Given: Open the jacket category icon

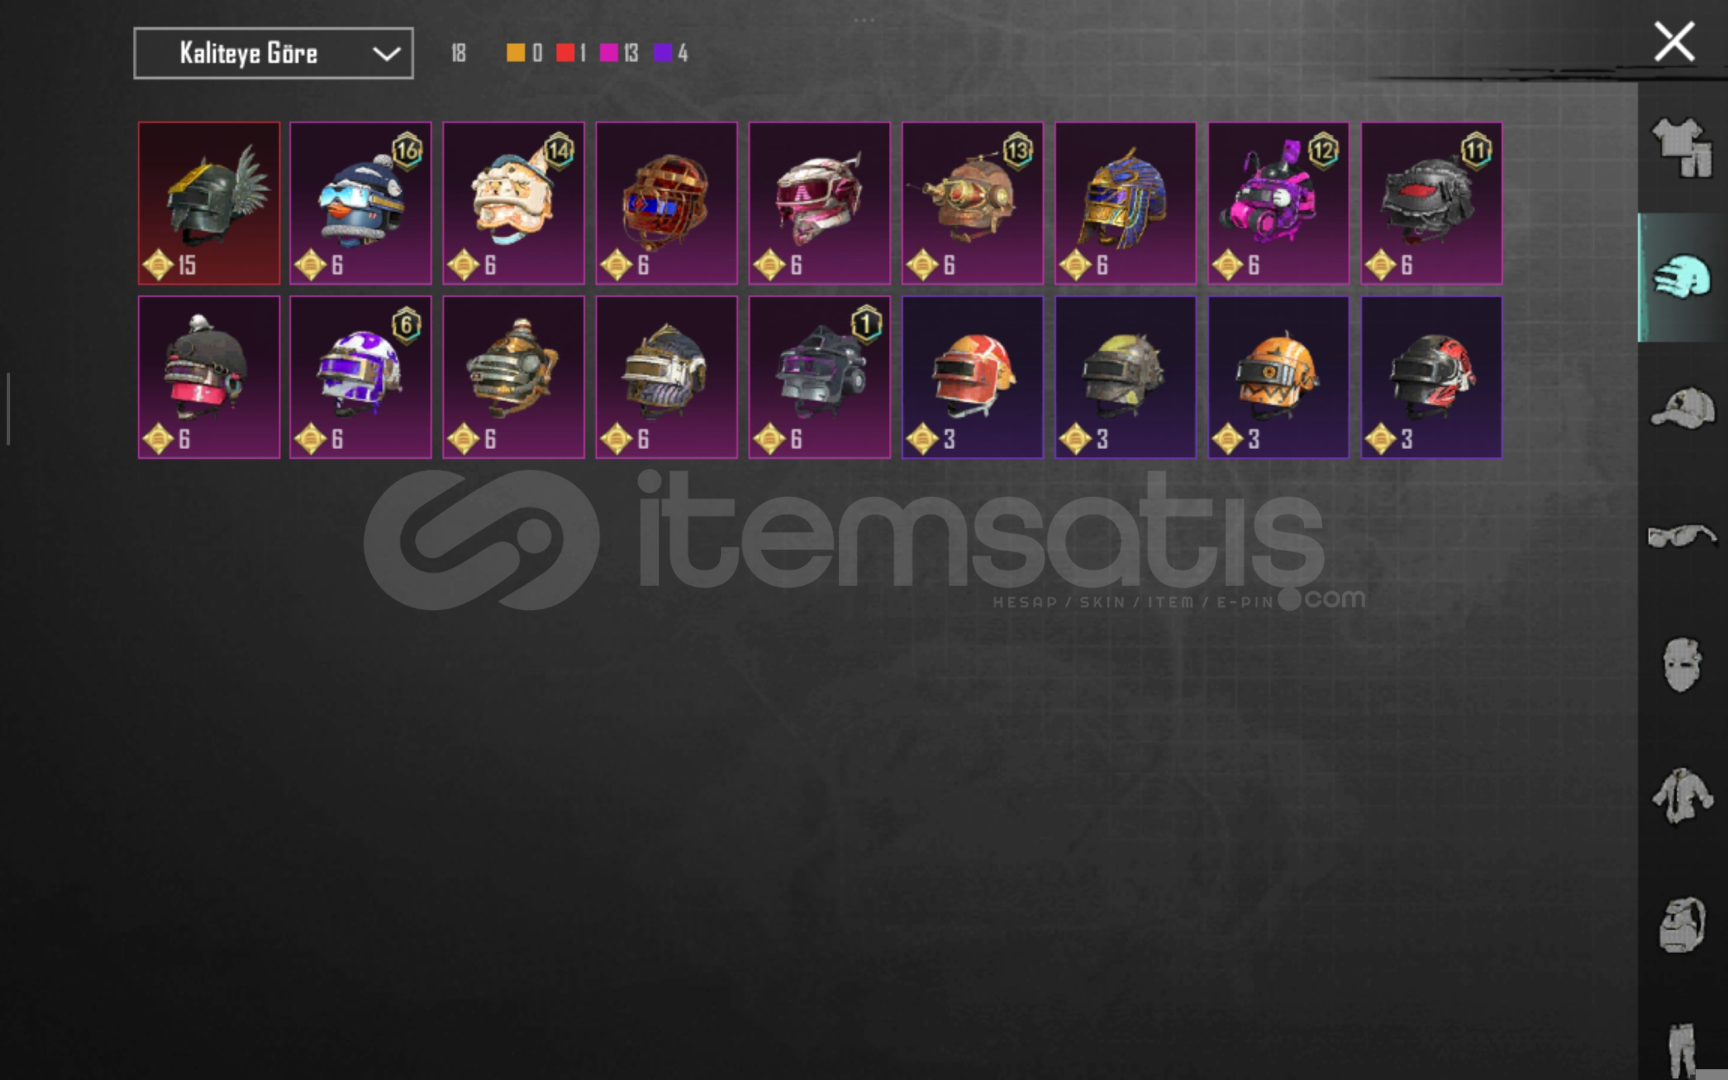Looking at the screenshot, I should pos(1683,796).
